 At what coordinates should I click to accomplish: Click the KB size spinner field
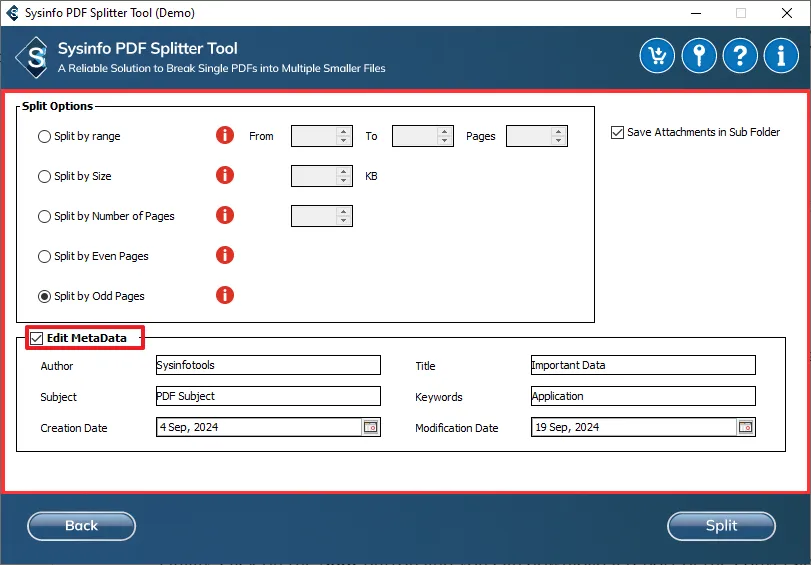coord(314,176)
